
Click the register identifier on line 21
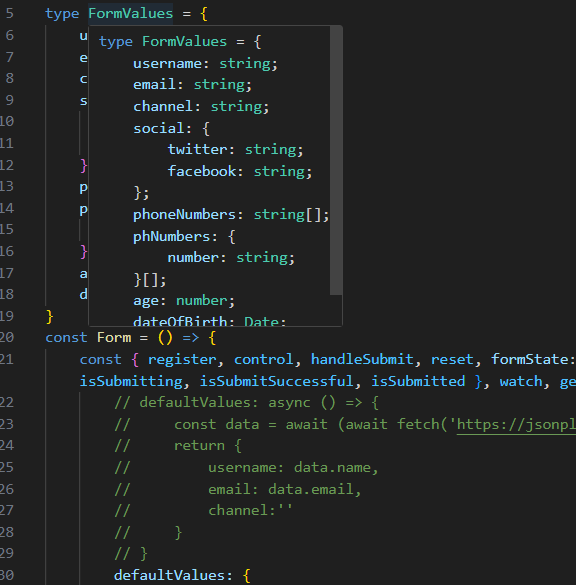click(182, 360)
